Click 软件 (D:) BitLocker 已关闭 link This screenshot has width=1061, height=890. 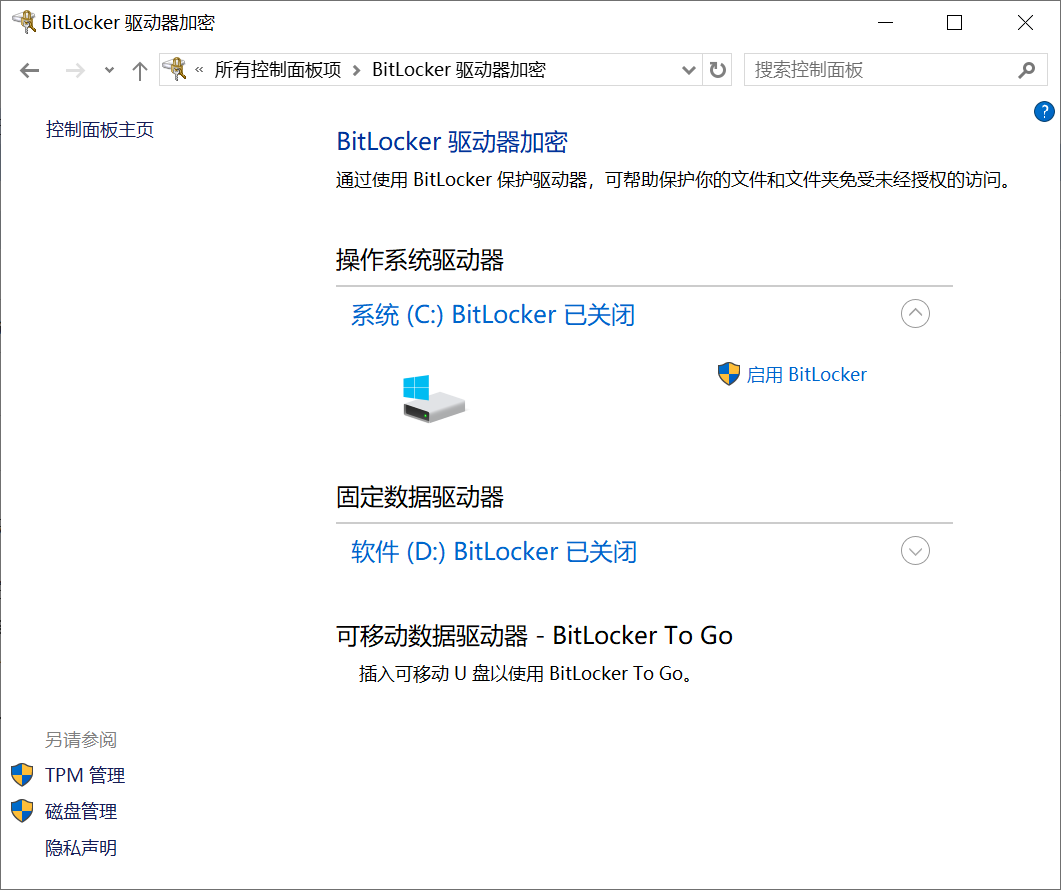[494, 552]
